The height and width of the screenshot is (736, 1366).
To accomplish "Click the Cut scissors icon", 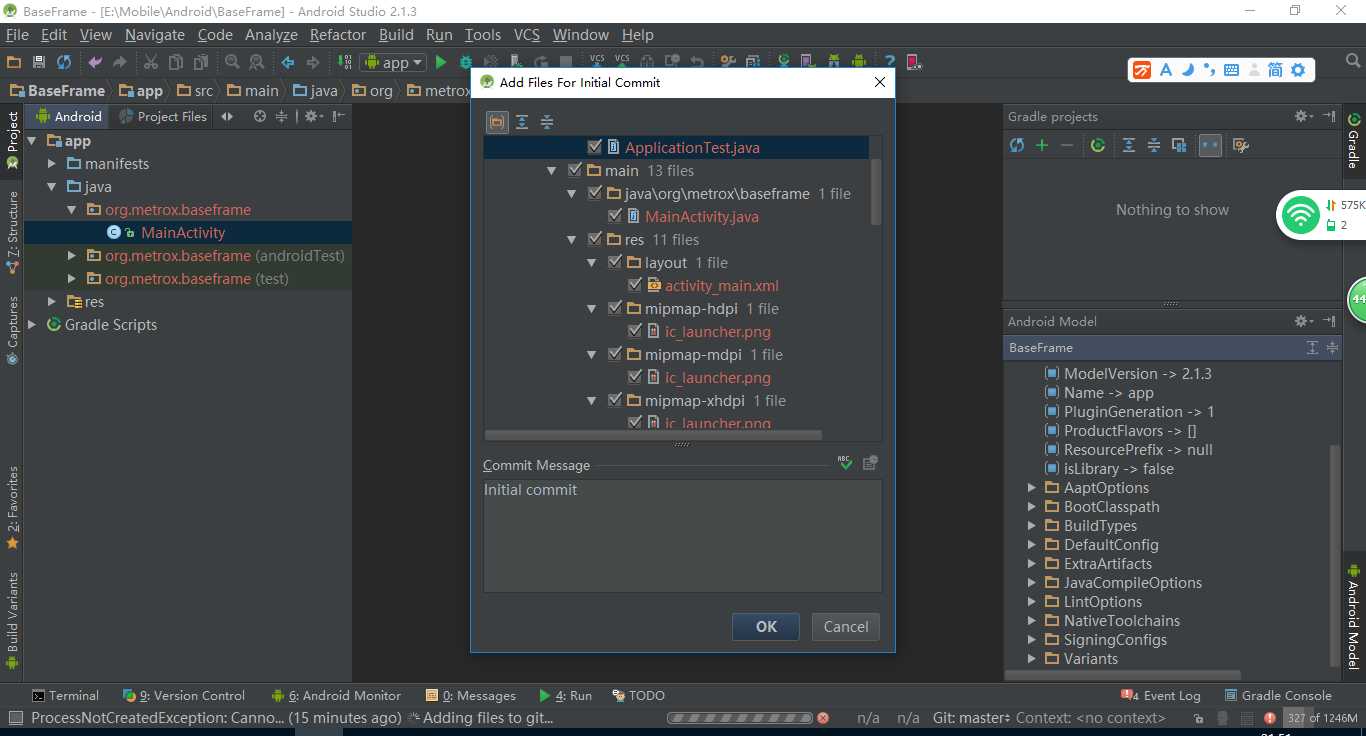I will [x=150, y=62].
